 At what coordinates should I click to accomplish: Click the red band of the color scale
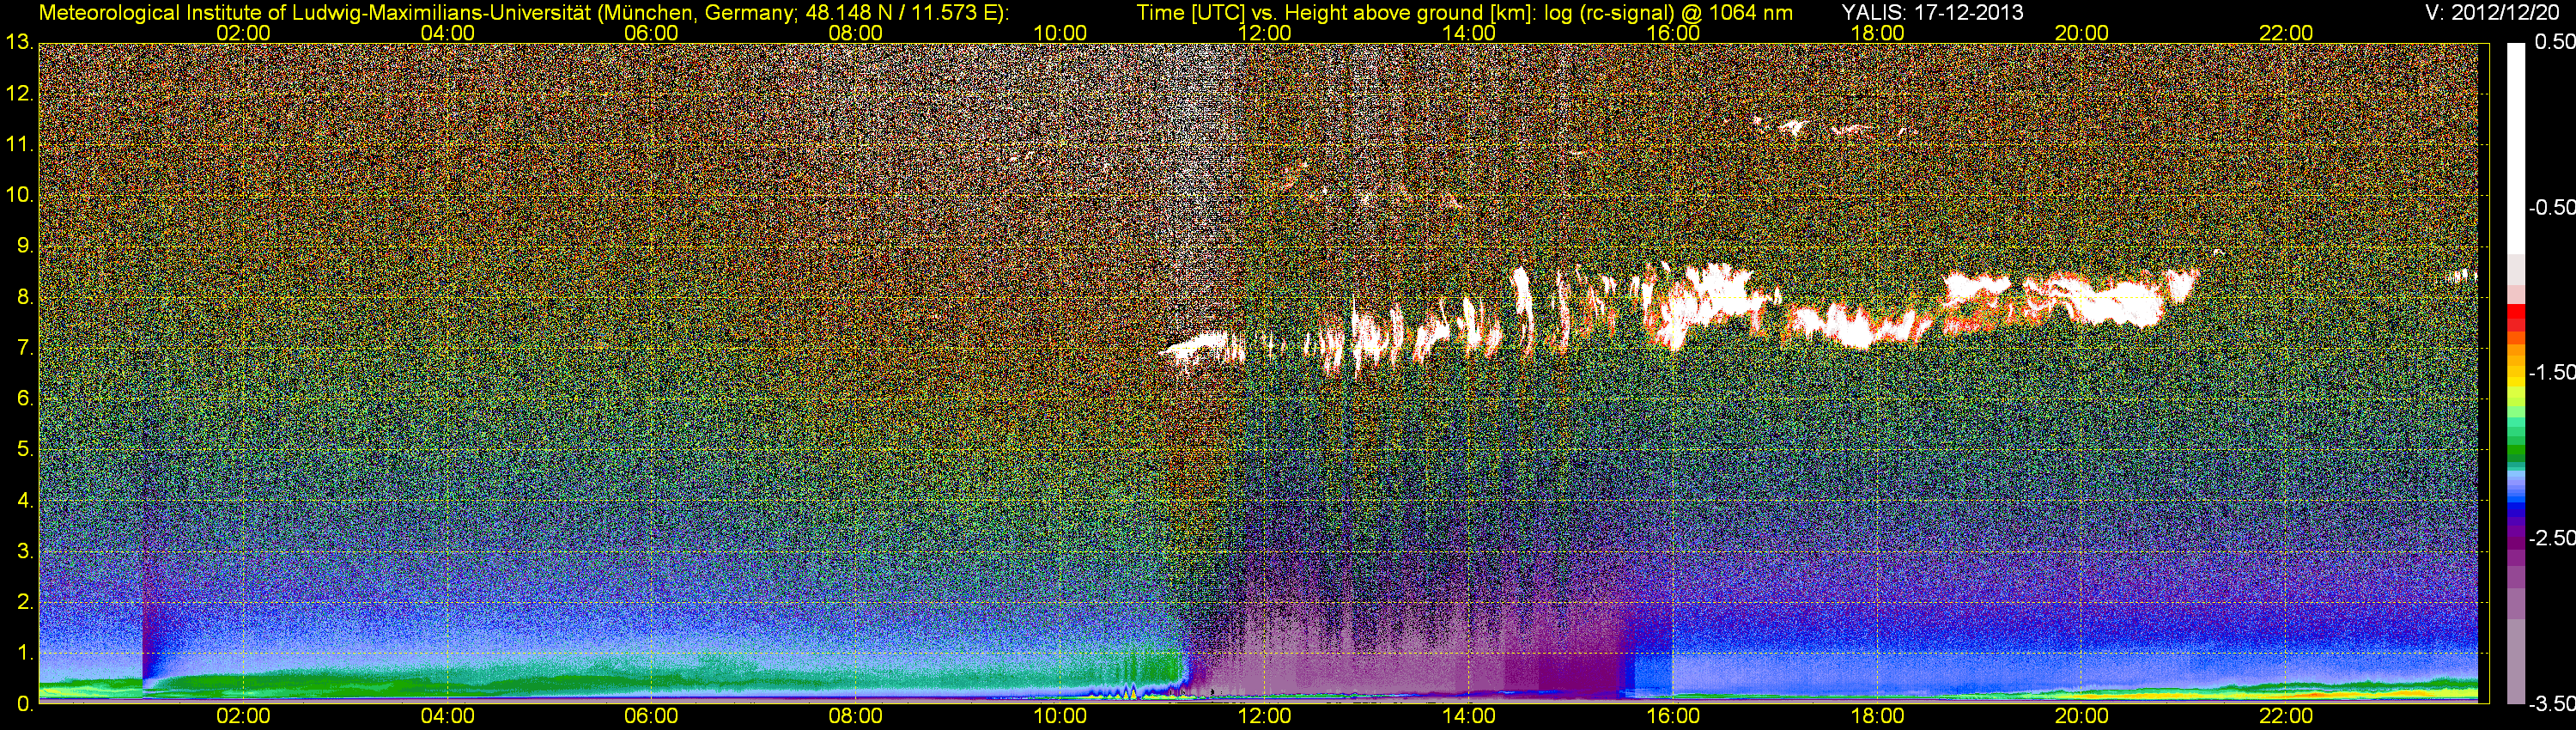pyautogui.click(x=2515, y=312)
